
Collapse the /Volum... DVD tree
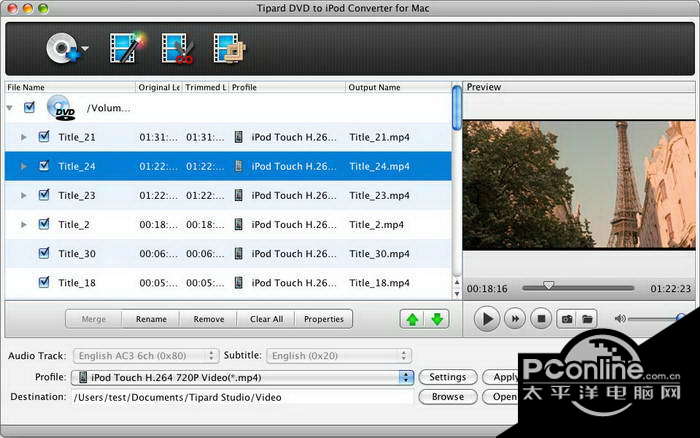pyautogui.click(x=10, y=108)
